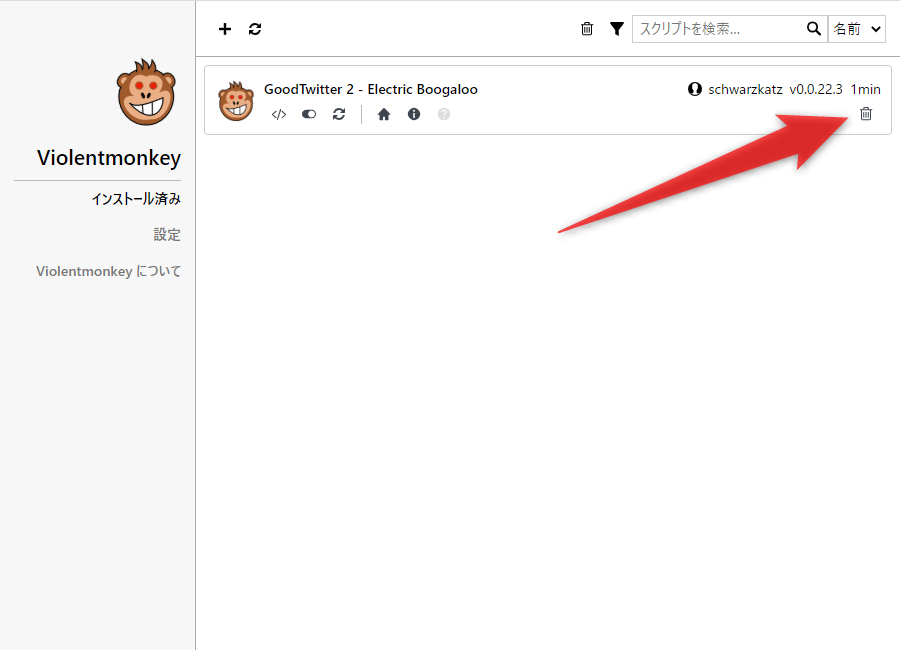Open the 名前 sort order dropdown

coord(856,29)
